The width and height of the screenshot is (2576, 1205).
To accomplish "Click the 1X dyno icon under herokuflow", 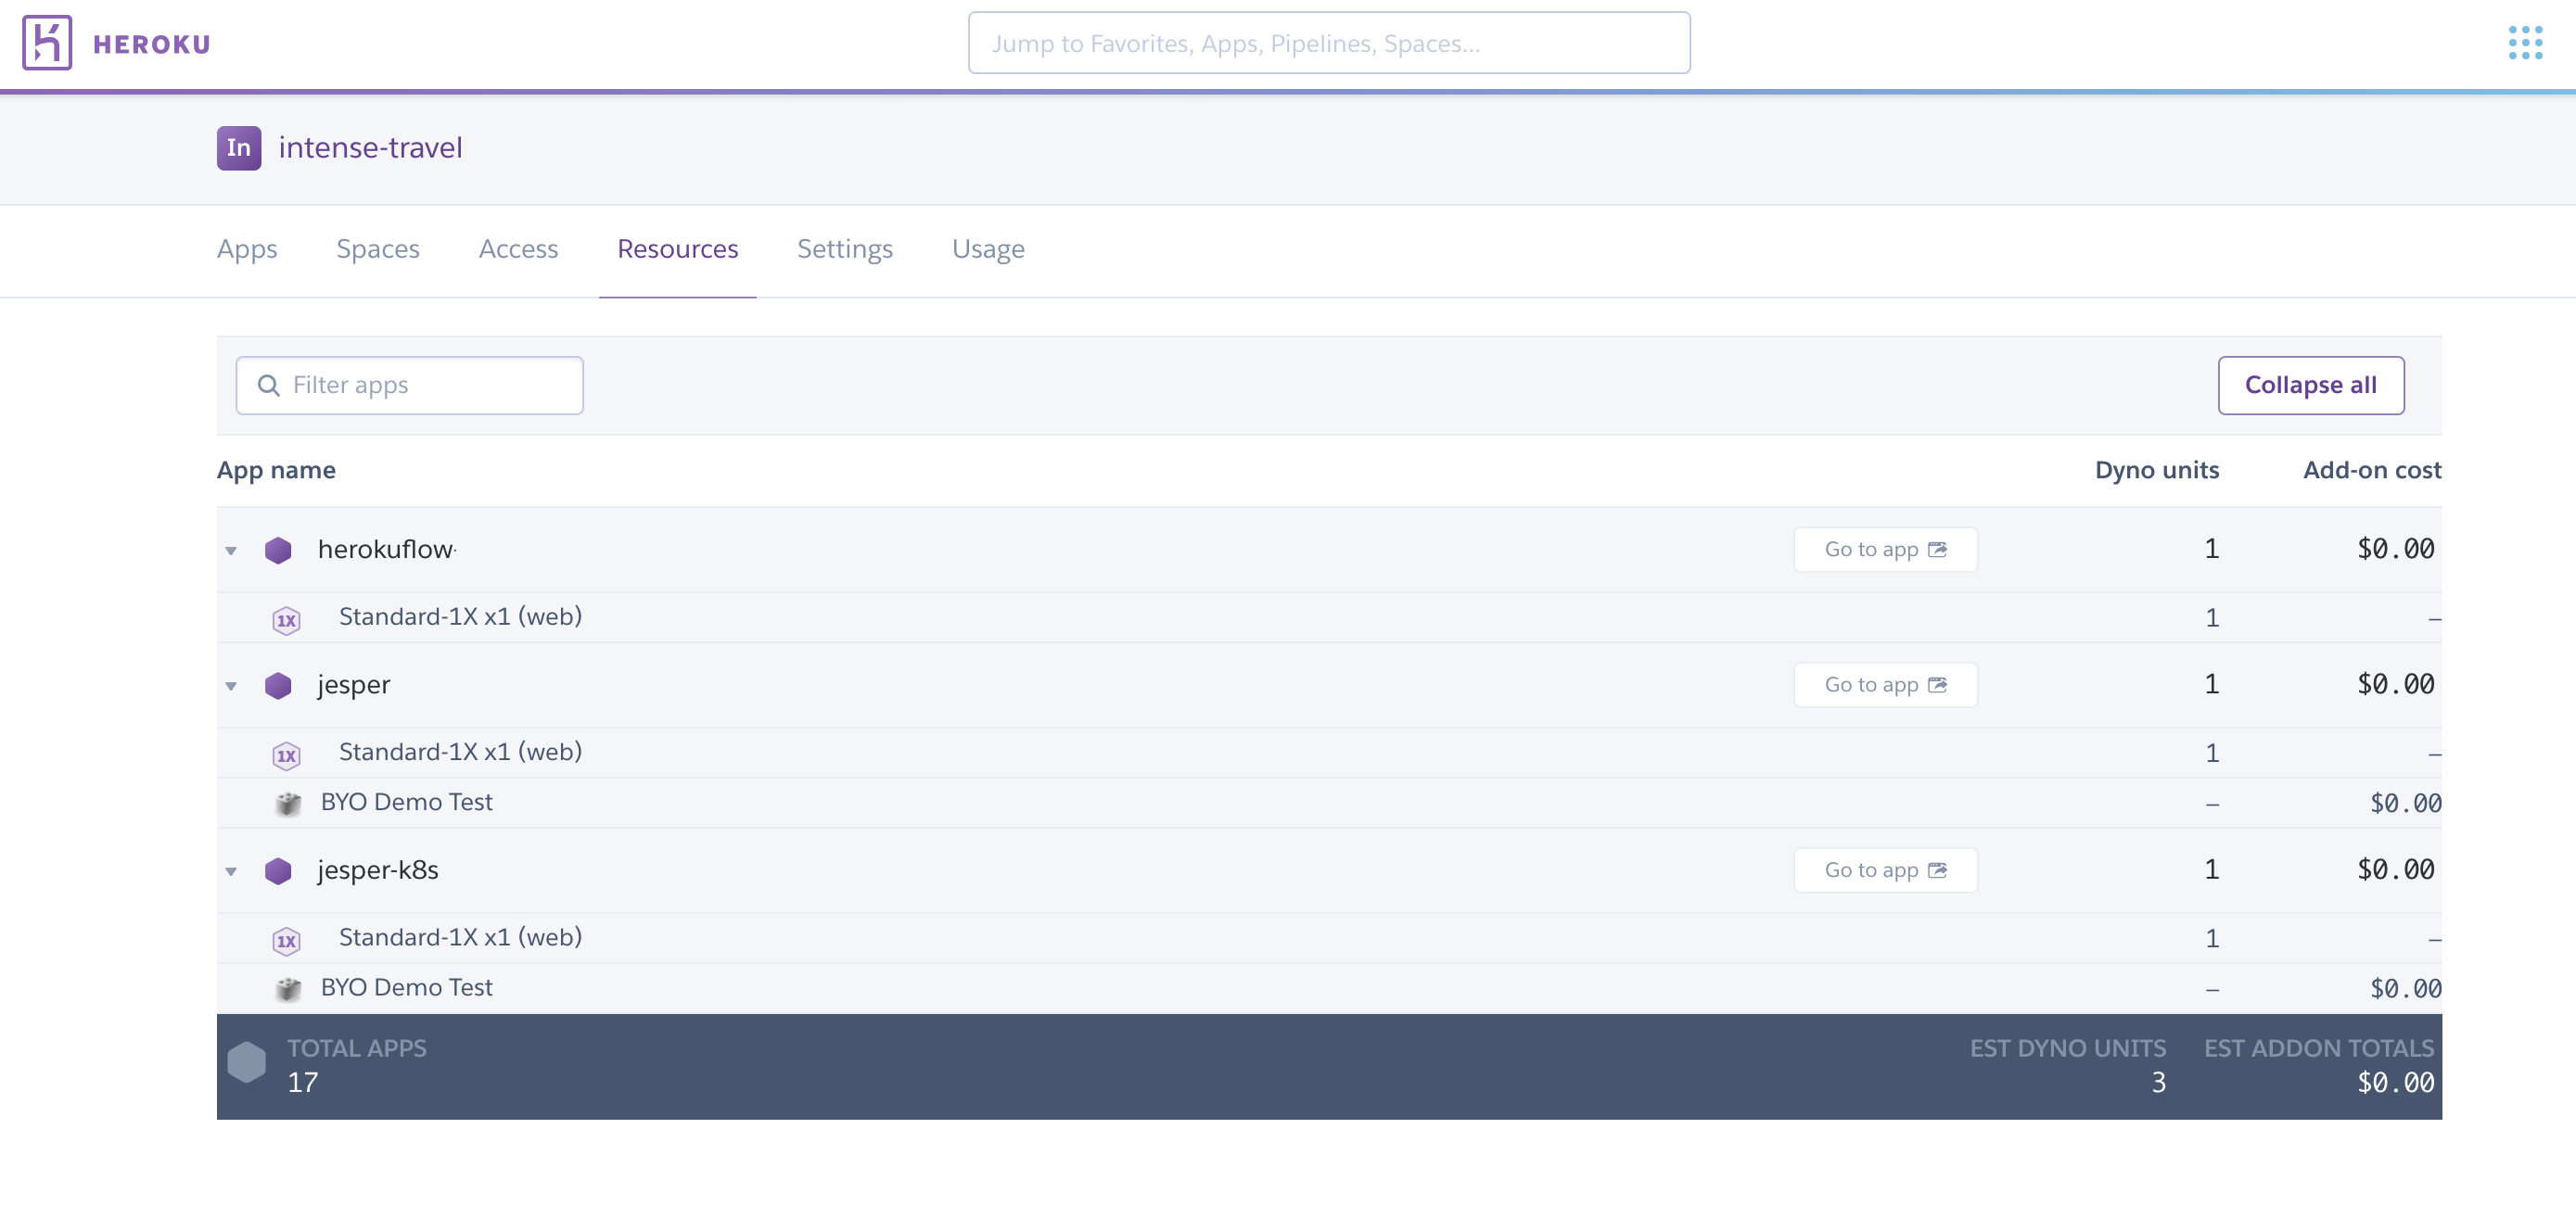I will pyautogui.click(x=286, y=620).
